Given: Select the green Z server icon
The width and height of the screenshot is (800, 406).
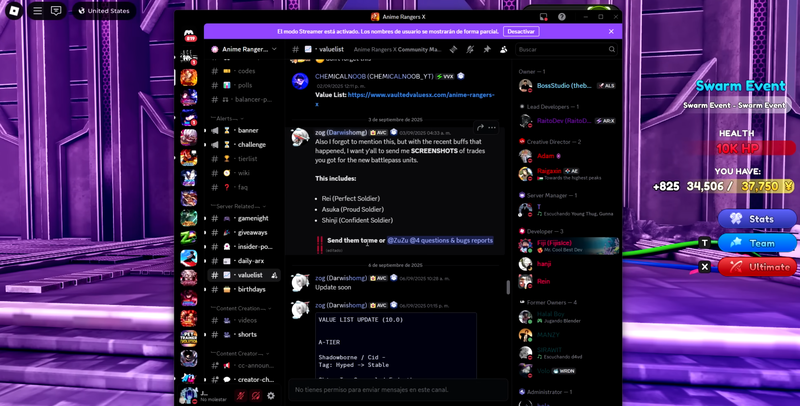Looking at the screenshot, I should 189,237.
